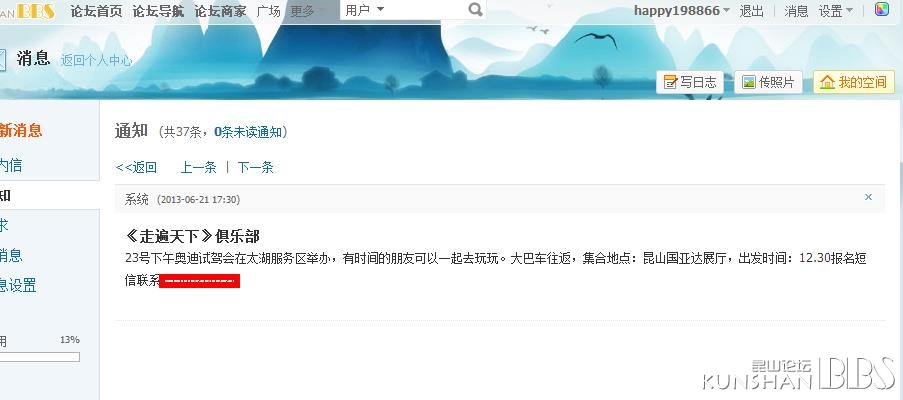
Task: Click the search magnifier icon
Action: (x=475, y=10)
